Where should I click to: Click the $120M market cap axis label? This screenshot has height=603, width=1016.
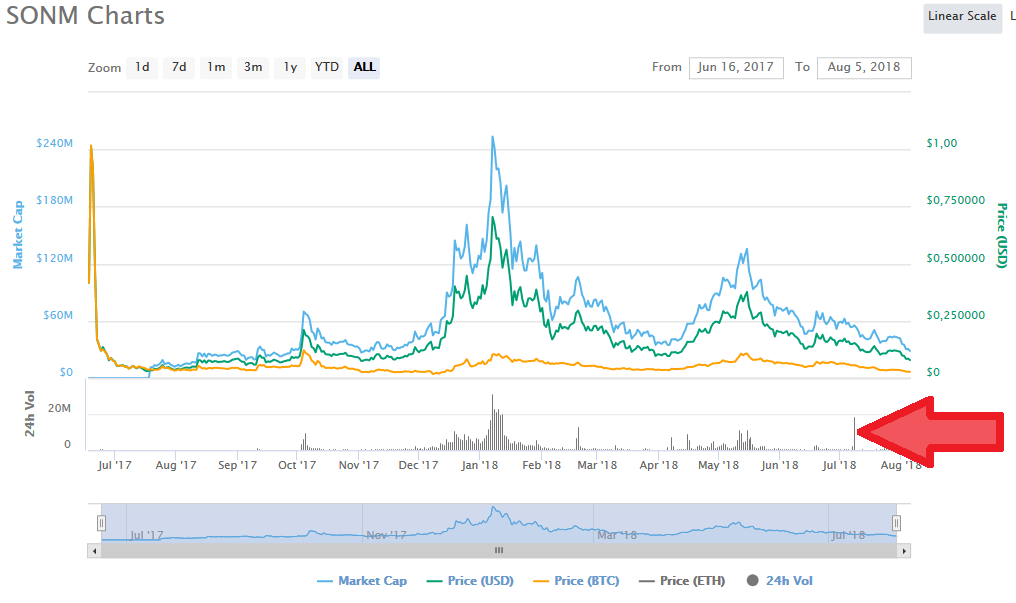coord(54,258)
